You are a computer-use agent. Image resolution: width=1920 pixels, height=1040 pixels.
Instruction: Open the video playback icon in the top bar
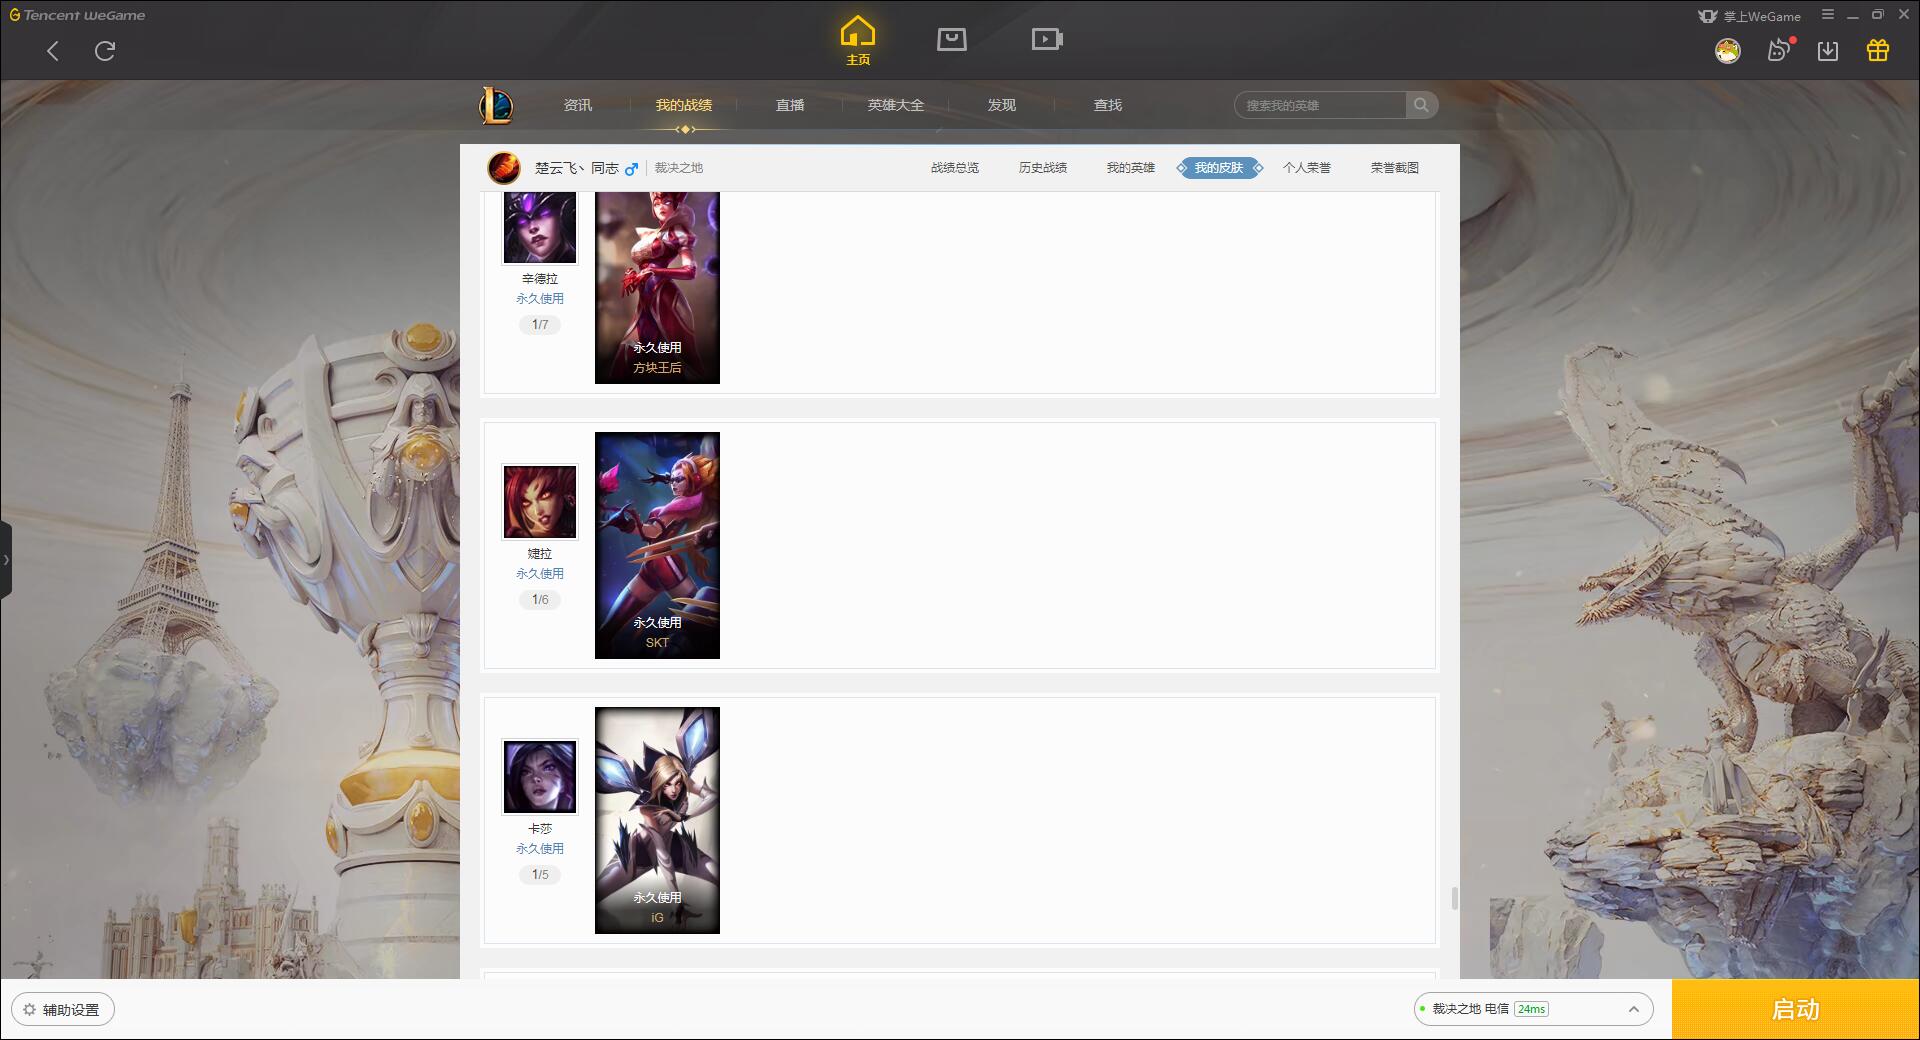point(1047,40)
